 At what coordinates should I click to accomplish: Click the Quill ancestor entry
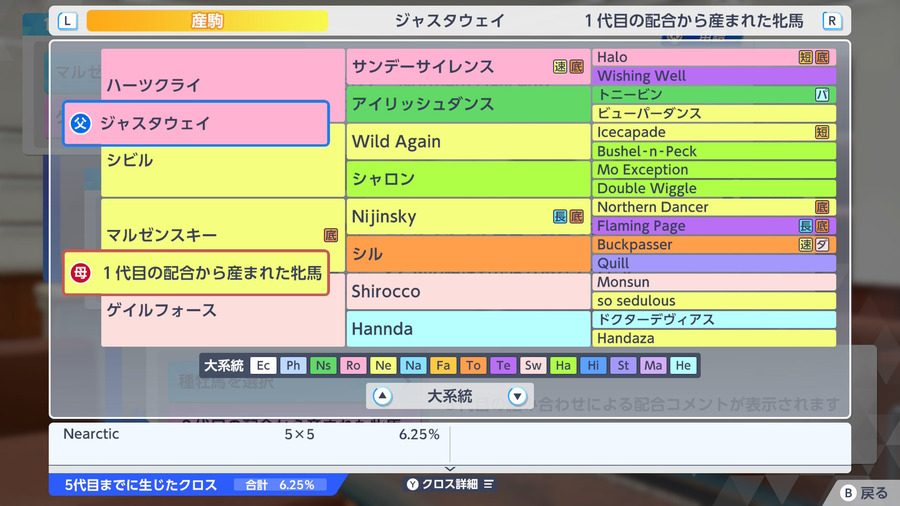tap(714, 263)
